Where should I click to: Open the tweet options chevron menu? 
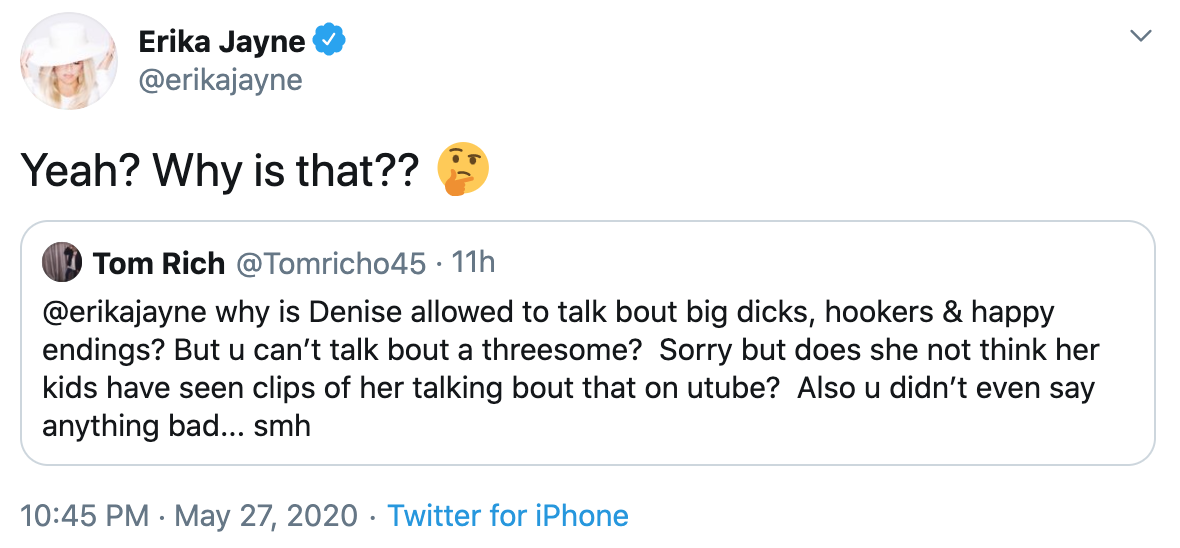(x=1139, y=37)
